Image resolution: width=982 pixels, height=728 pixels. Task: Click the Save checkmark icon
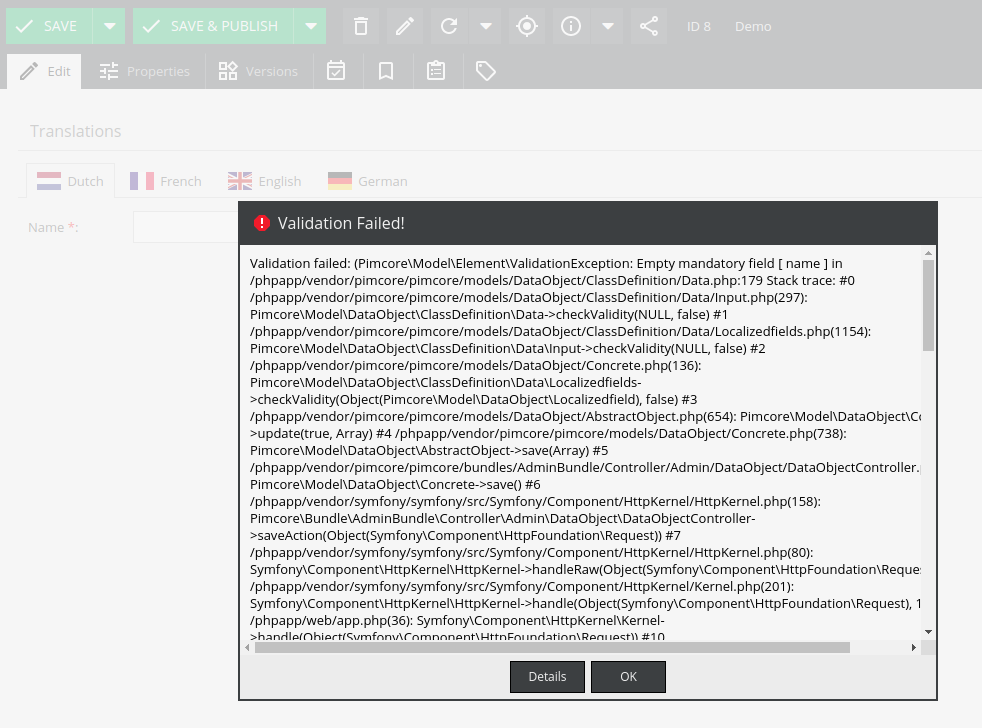[x=24, y=26]
